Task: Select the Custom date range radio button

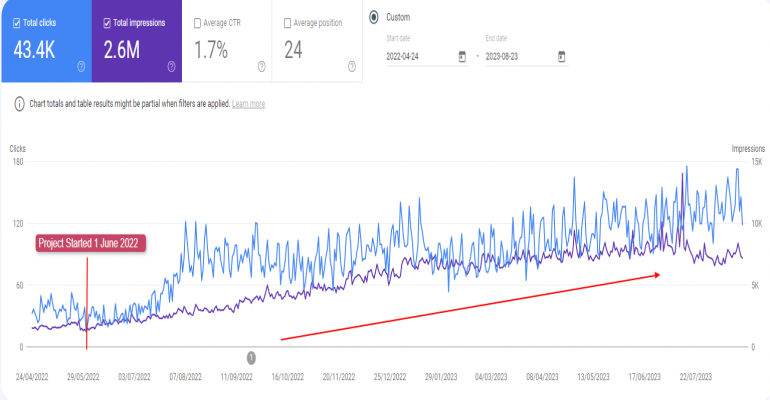Action: [x=373, y=17]
